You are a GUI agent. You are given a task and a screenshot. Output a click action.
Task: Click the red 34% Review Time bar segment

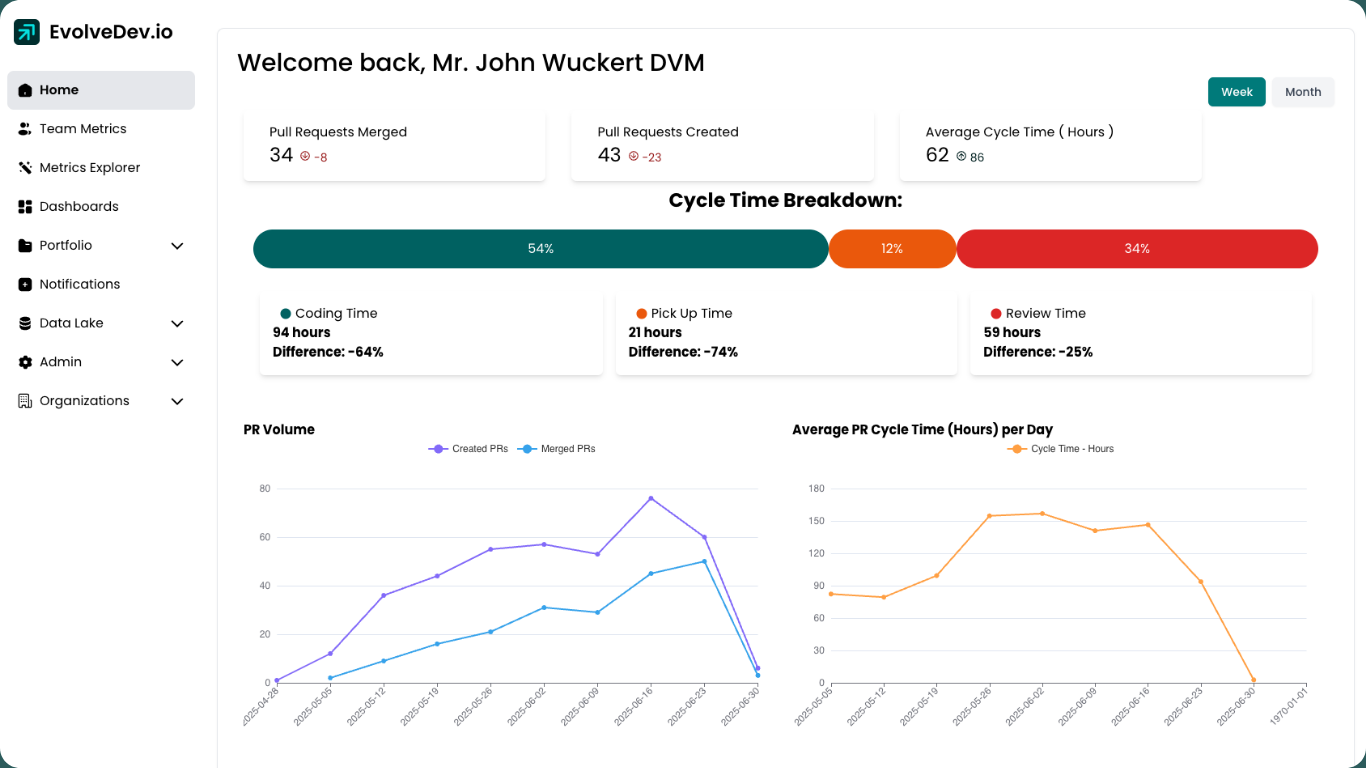pyautogui.click(x=1136, y=249)
